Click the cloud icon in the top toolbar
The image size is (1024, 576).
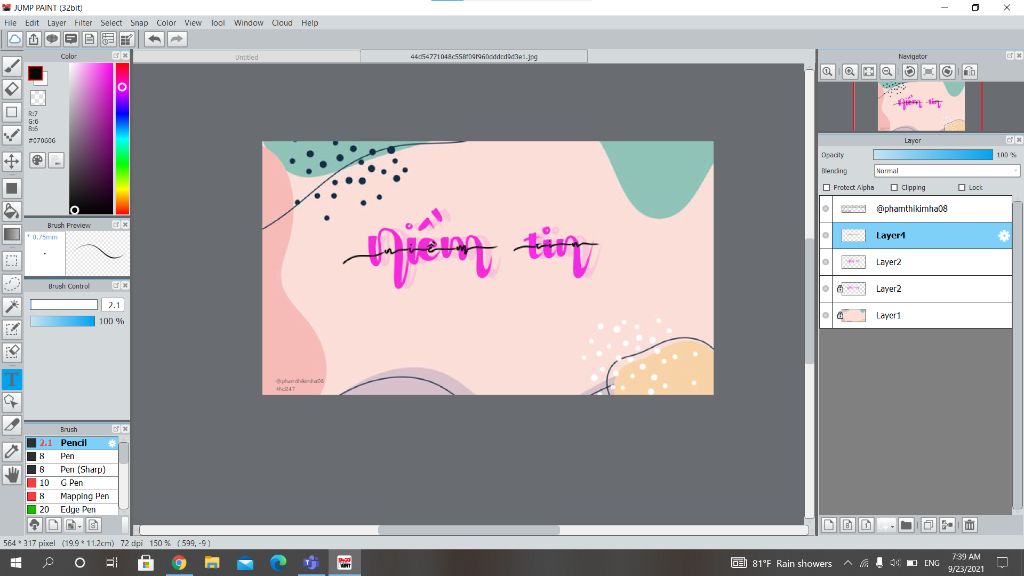coord(14,39)
